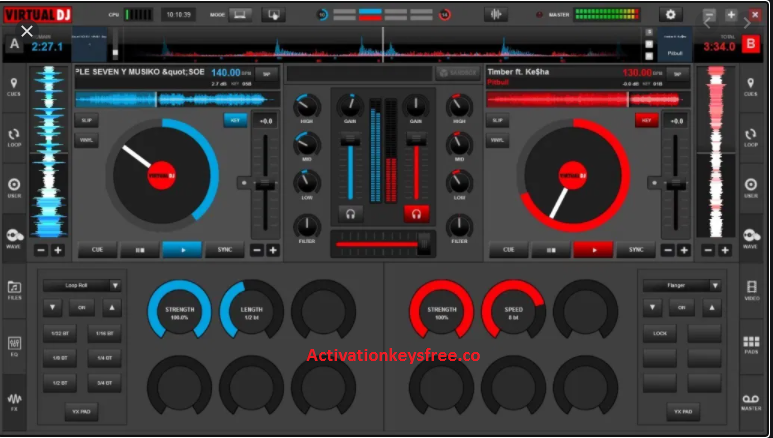Click CUE on the right deck
Screen dimensions: 773x438
508,250
